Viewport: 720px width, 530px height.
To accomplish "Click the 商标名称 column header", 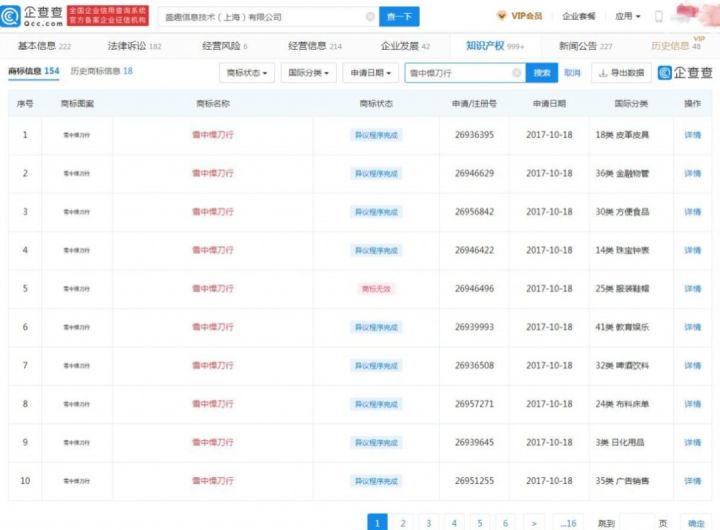I will 213,104.
